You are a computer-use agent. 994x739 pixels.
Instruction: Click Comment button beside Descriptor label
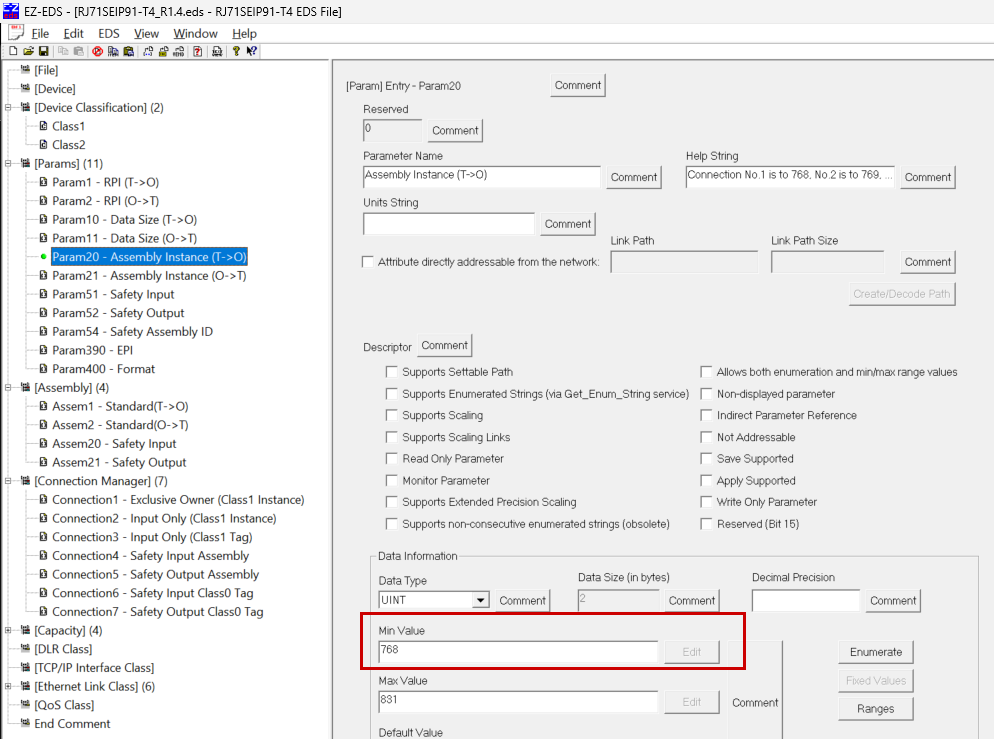pyautogui.click(x=444, y=345)
